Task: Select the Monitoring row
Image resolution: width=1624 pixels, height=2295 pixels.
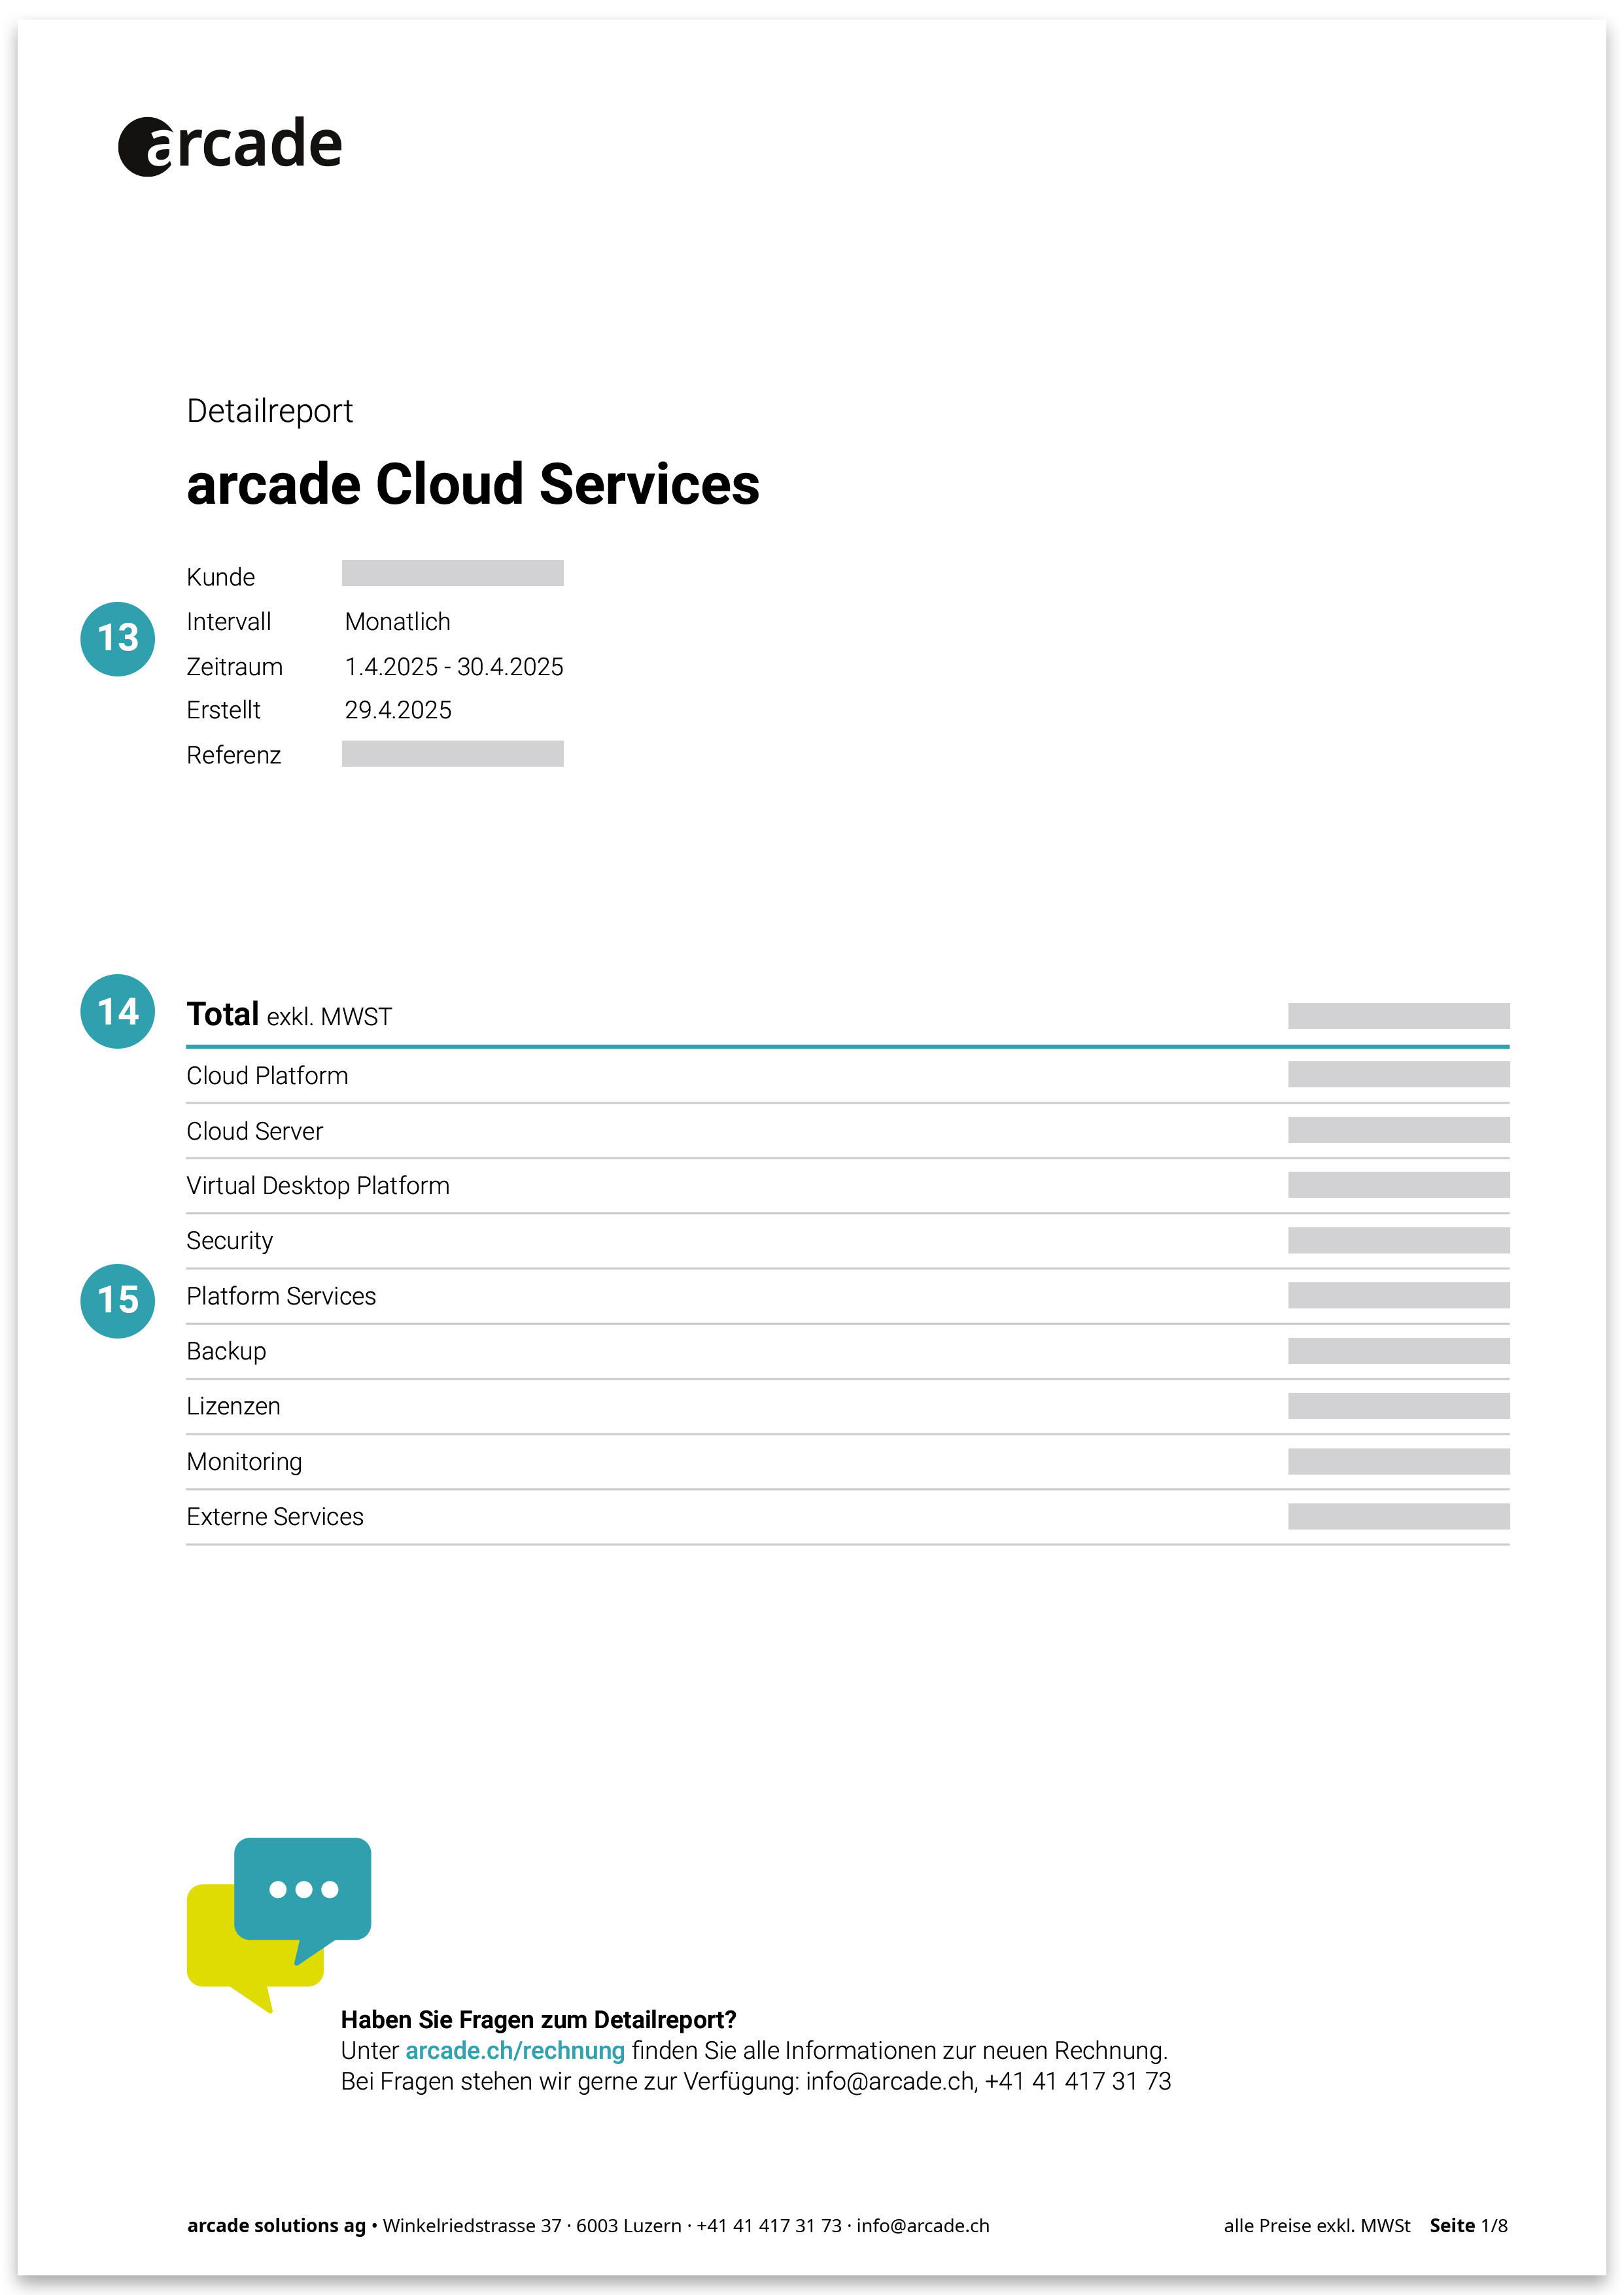Action: (847, 1461)
